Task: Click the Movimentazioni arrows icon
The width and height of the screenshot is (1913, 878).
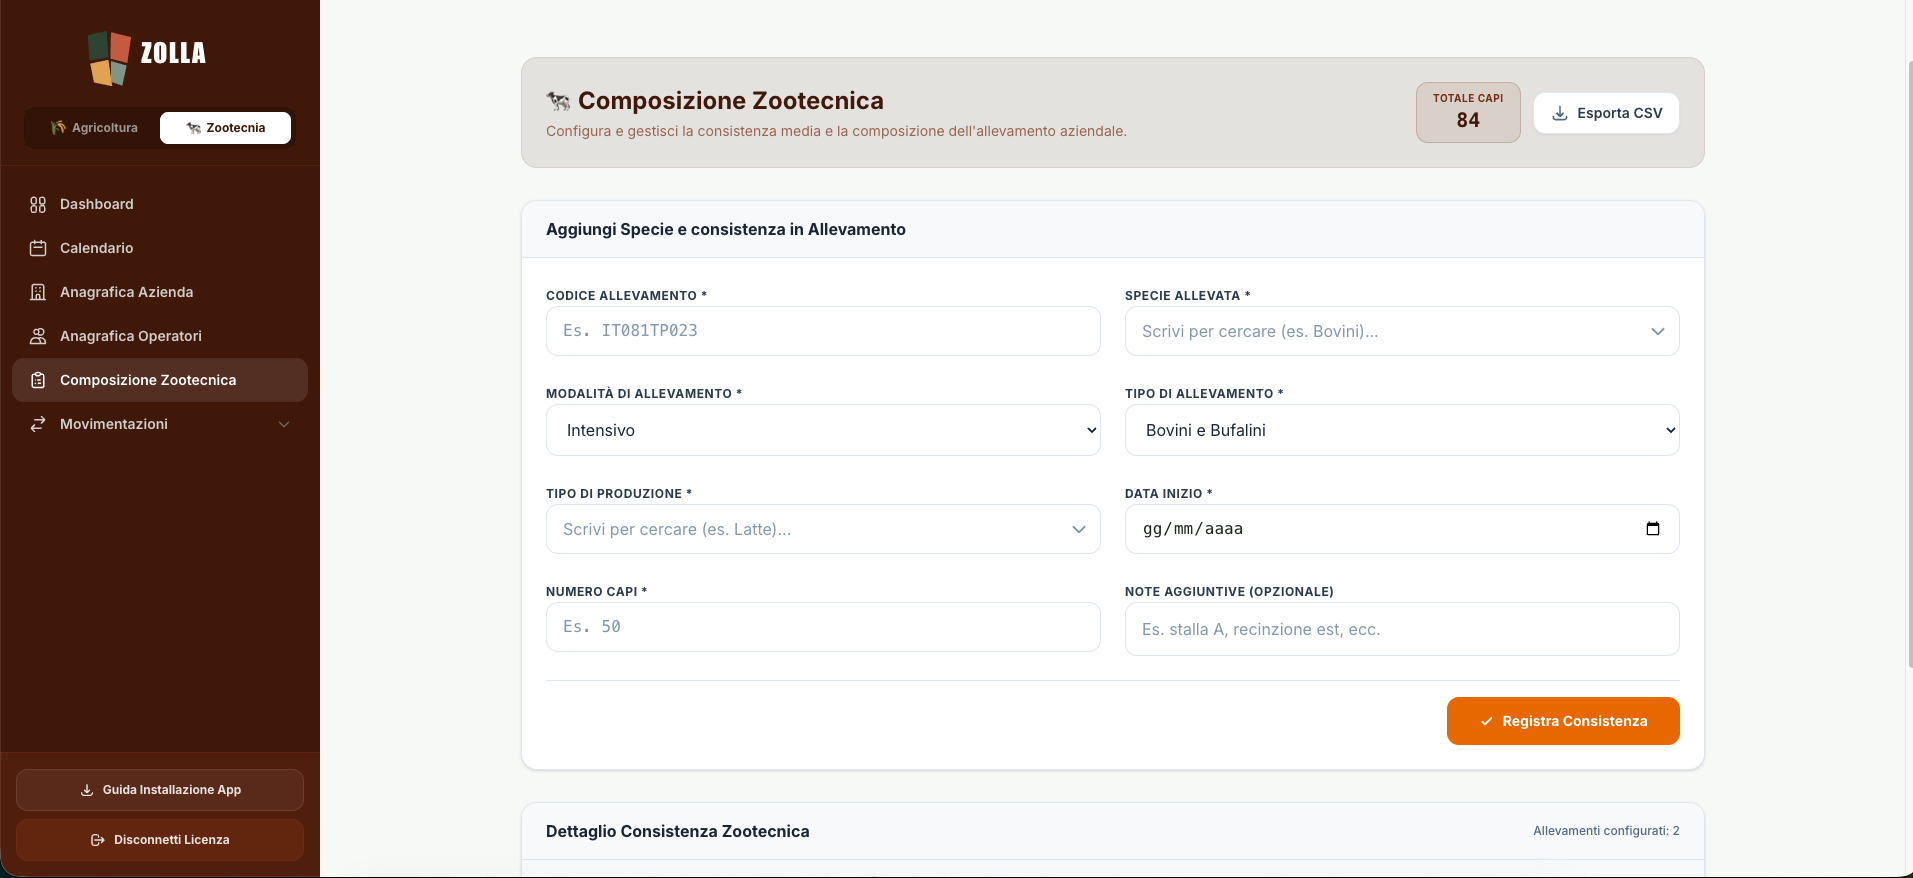Action: (38, 424)
